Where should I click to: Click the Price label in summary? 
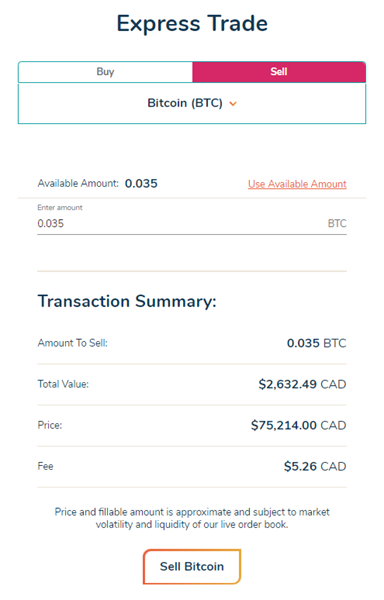tap(50, 426)
